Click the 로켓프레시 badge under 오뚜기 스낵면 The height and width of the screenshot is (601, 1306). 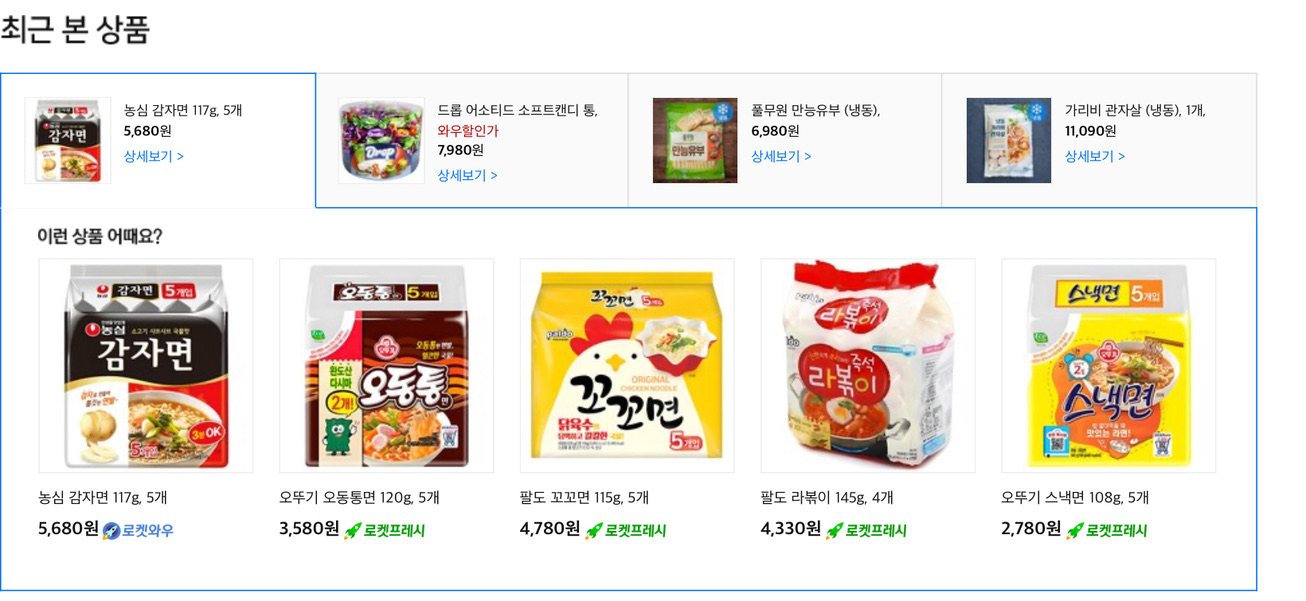[1106, 530]
